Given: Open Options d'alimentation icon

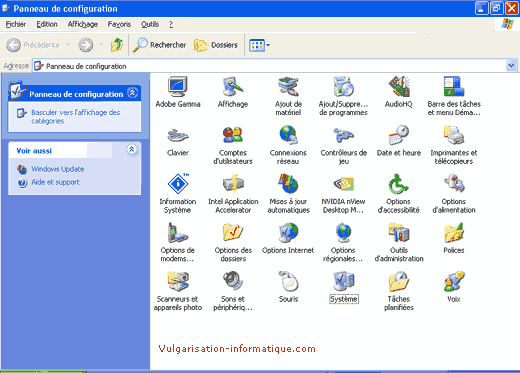Looking at the screenshot, I should [x=454, y=184].
